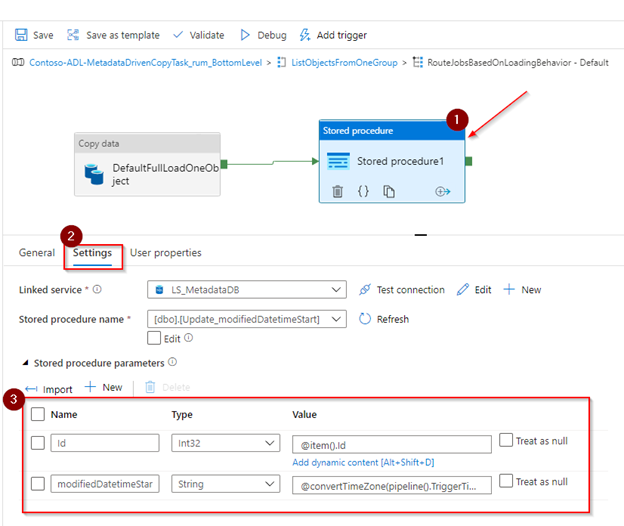Screen dimensions: 624x526
Task: Click the @convertTimeZone value field
Action: (x=392, y=485)
